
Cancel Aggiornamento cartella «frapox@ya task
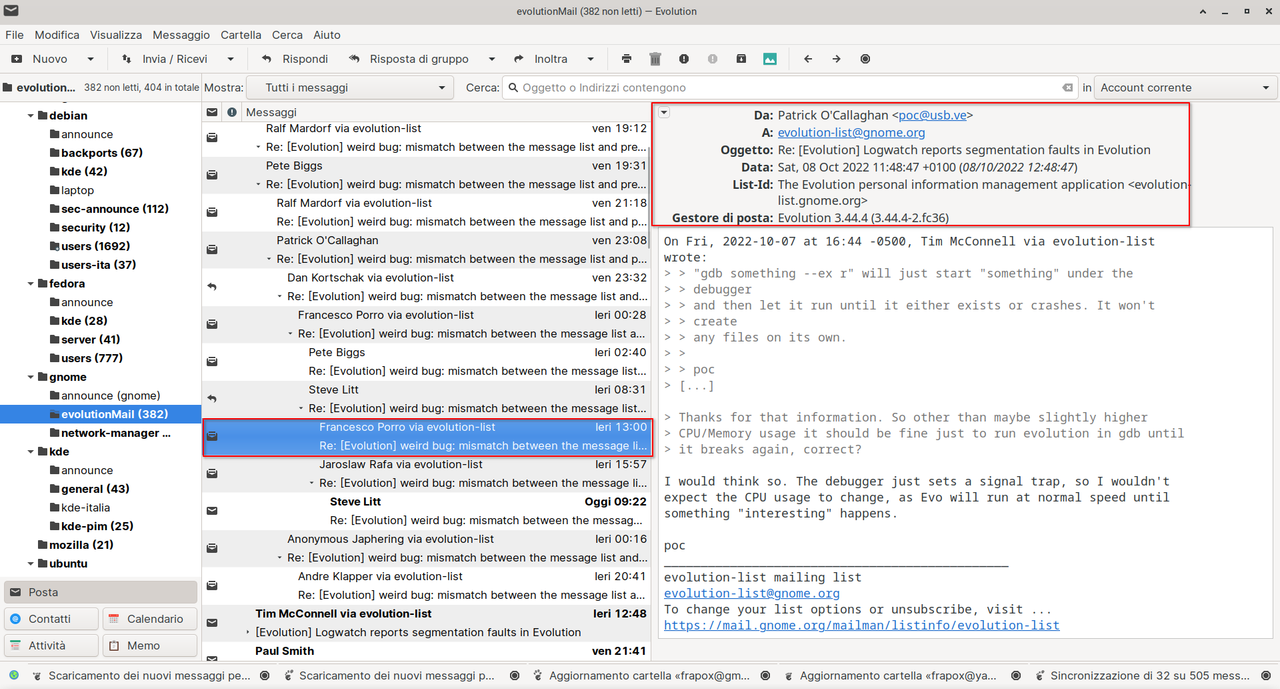[x=1014, y=676]
